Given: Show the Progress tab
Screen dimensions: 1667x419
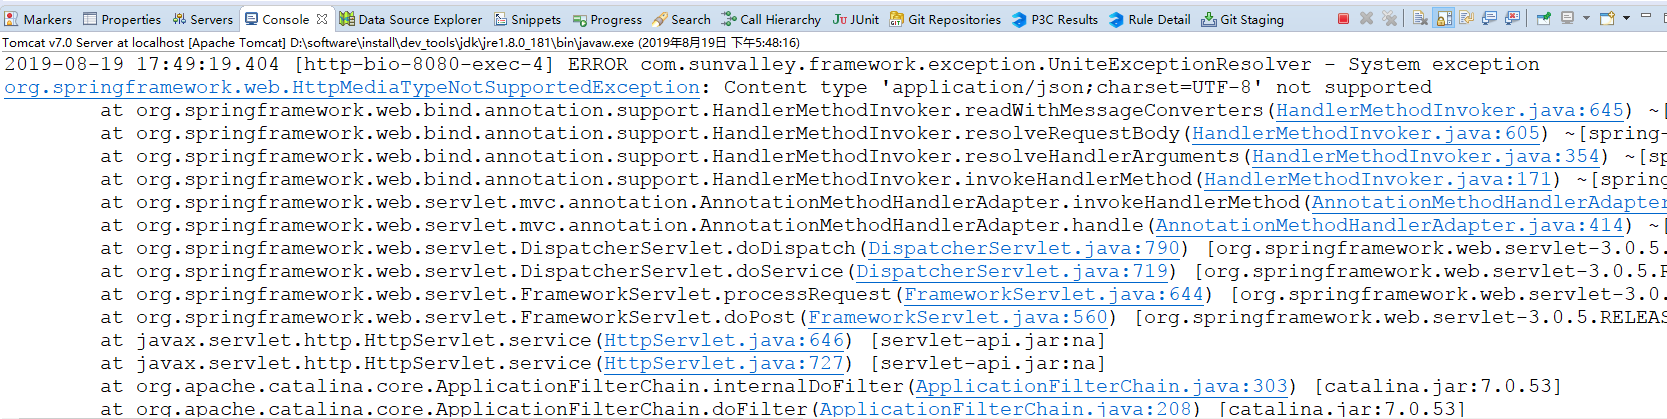Looking at the screenshot, I should 607,19.
